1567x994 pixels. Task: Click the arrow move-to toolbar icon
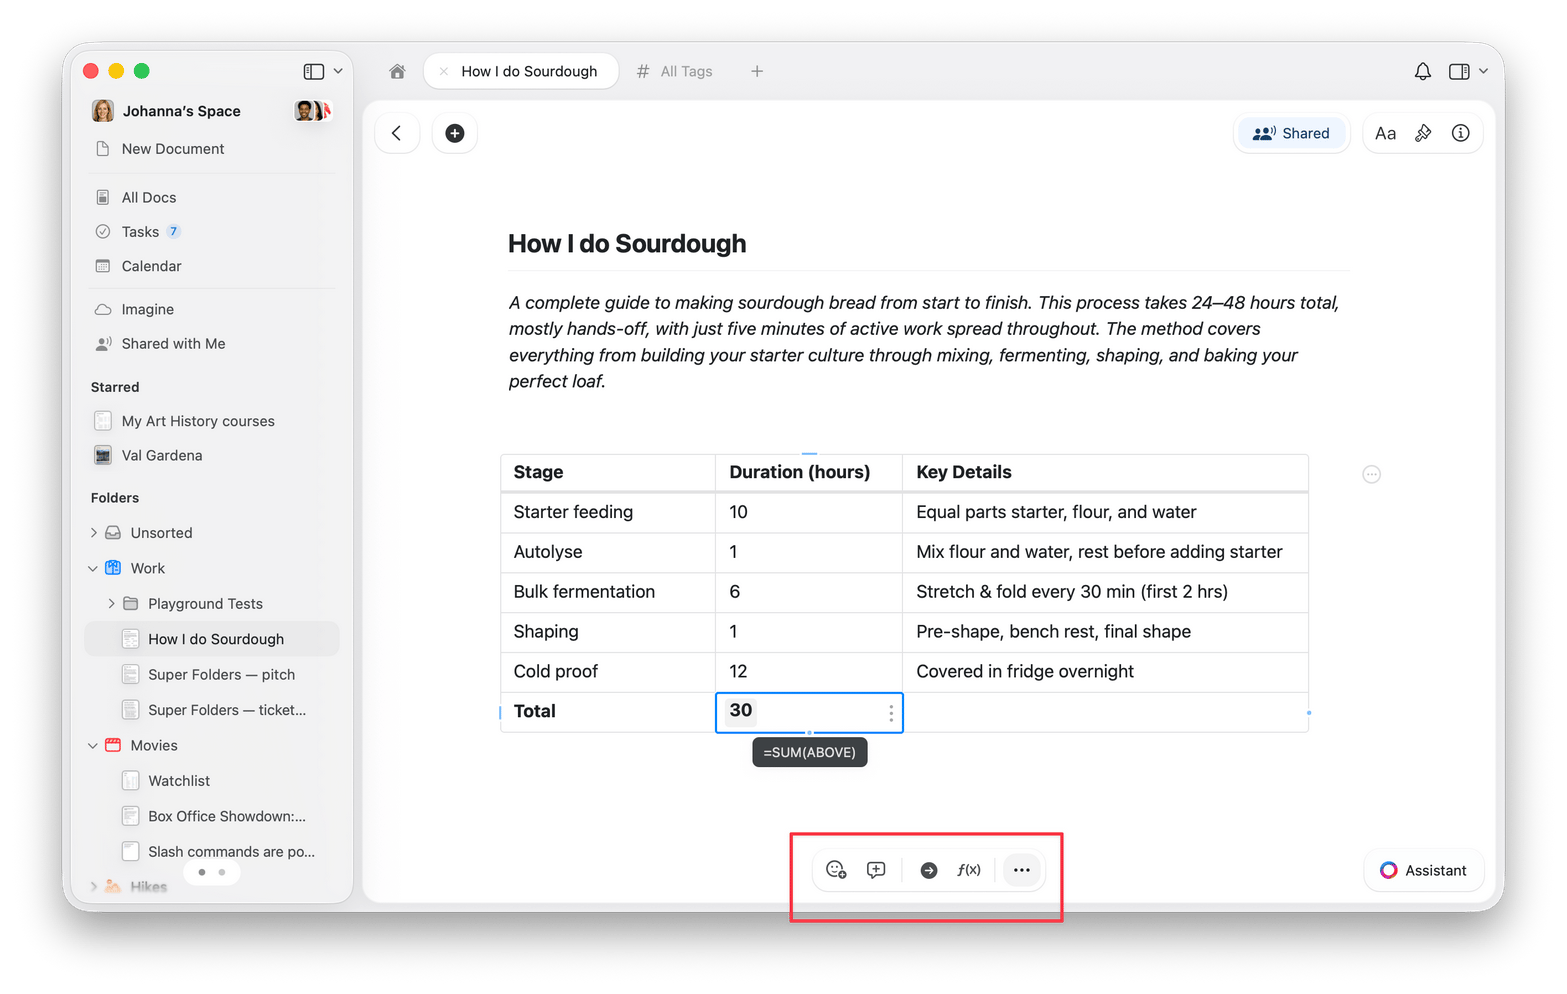pyautogui.click(x=929, y=871)
